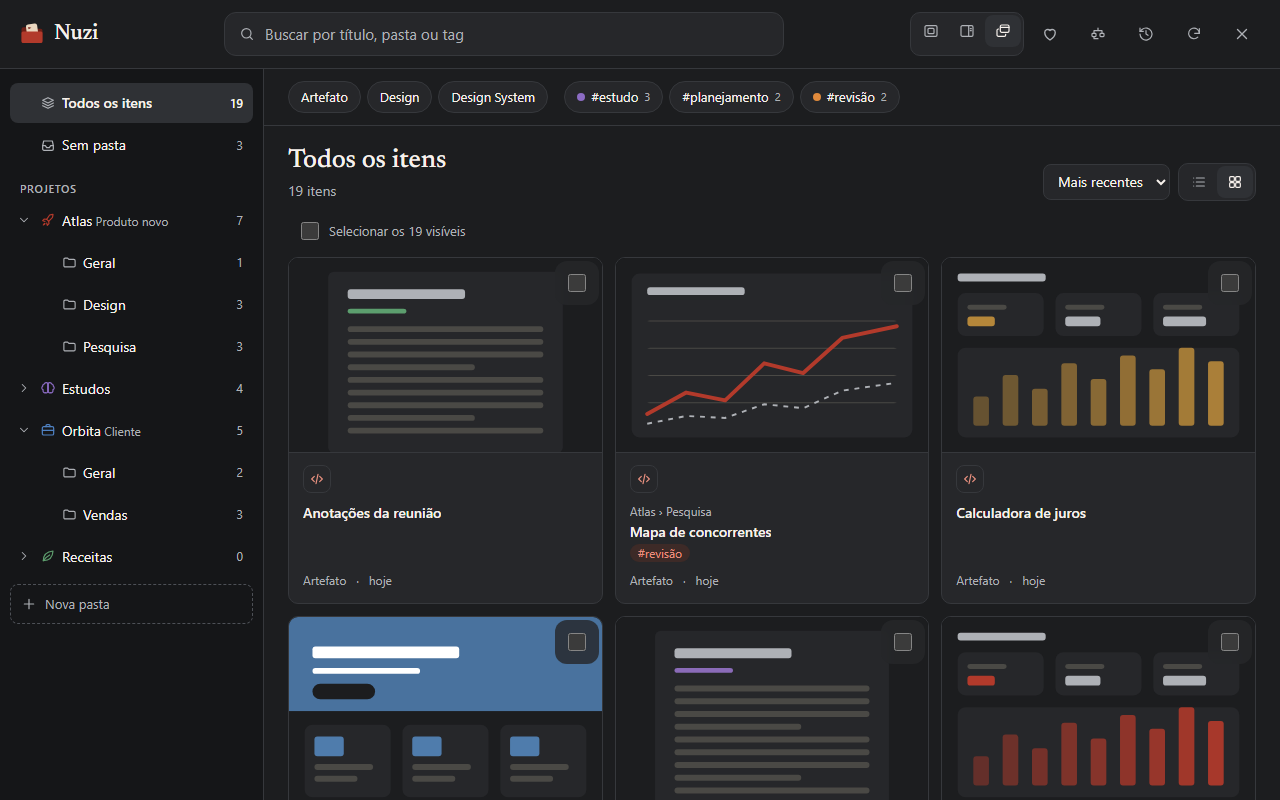Click the brain icon beside Estudos
The image size is (1280, 800).
(48, 389)
